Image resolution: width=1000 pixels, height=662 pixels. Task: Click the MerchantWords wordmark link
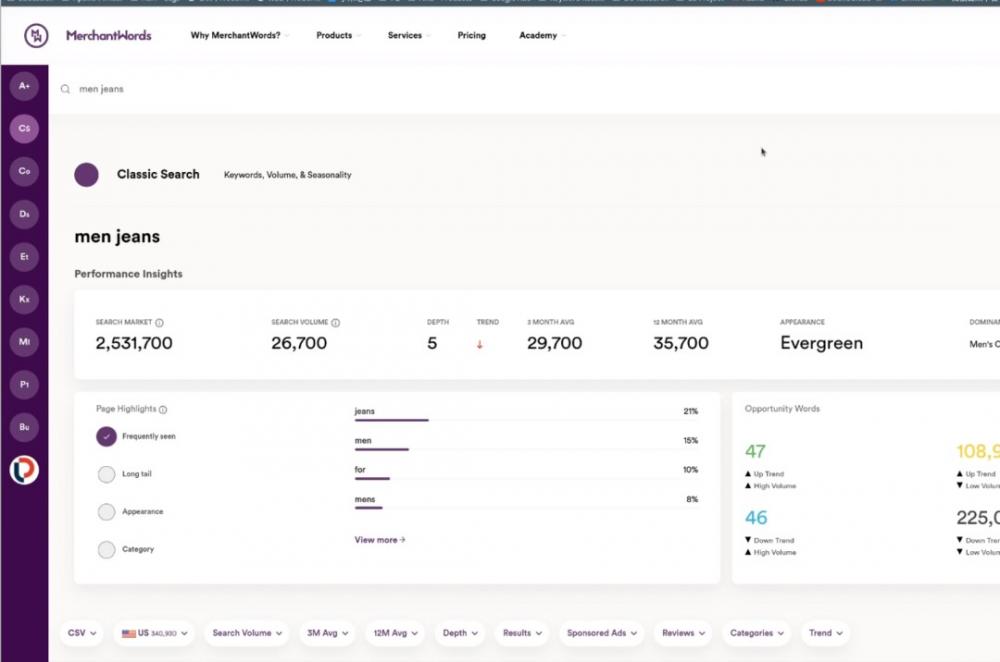(x=108, y=36)
